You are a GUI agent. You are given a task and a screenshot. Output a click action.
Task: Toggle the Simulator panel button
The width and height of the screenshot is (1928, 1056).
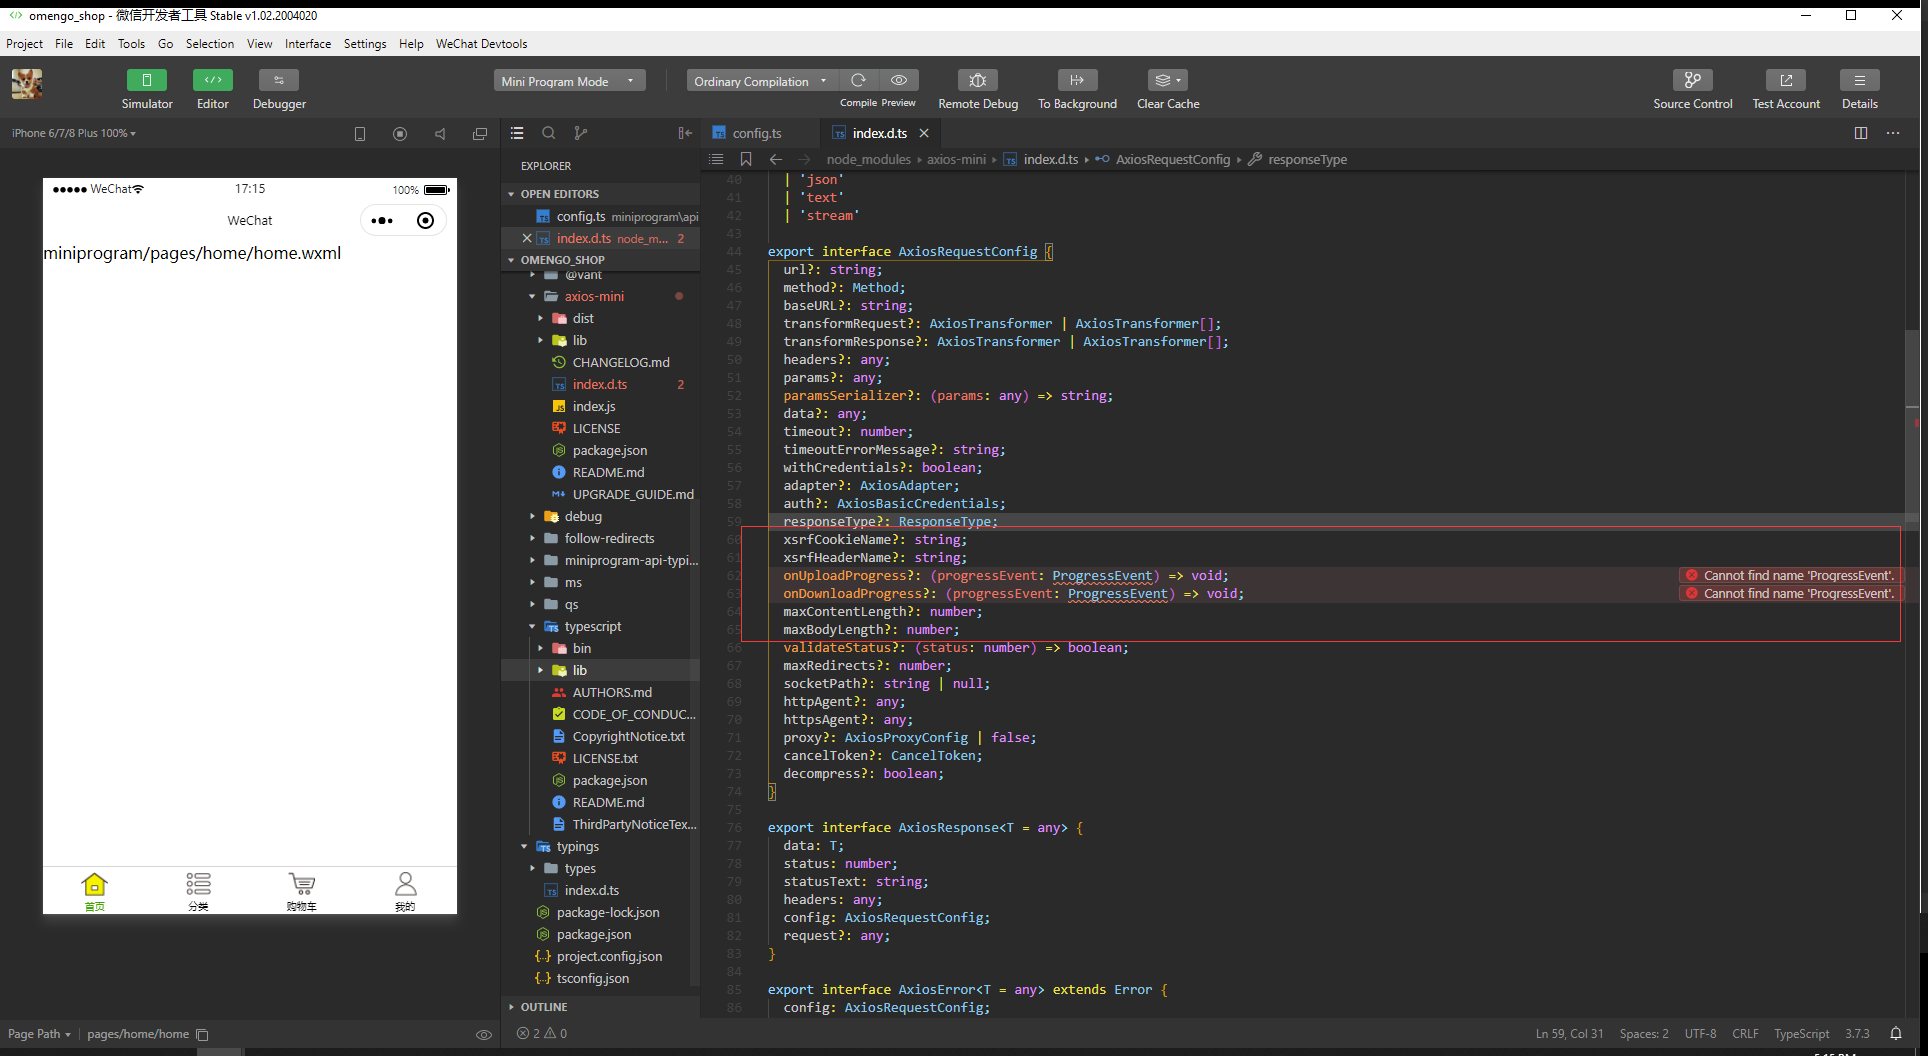pos(147,80)
